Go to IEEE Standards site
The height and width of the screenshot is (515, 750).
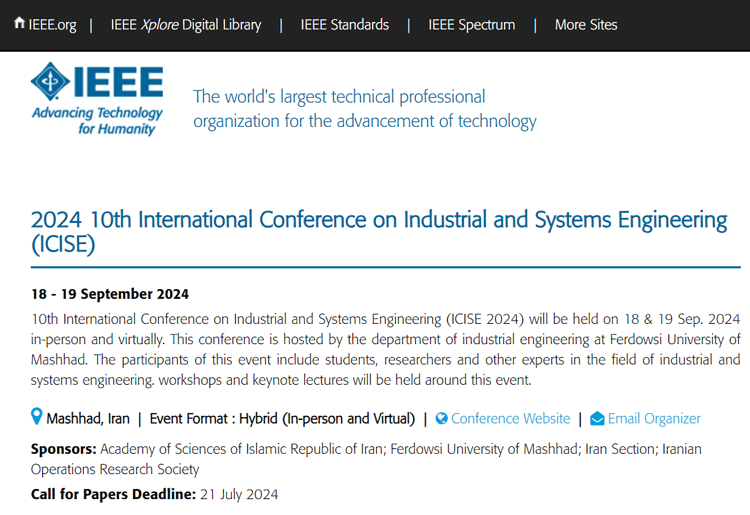click(344, 25)
